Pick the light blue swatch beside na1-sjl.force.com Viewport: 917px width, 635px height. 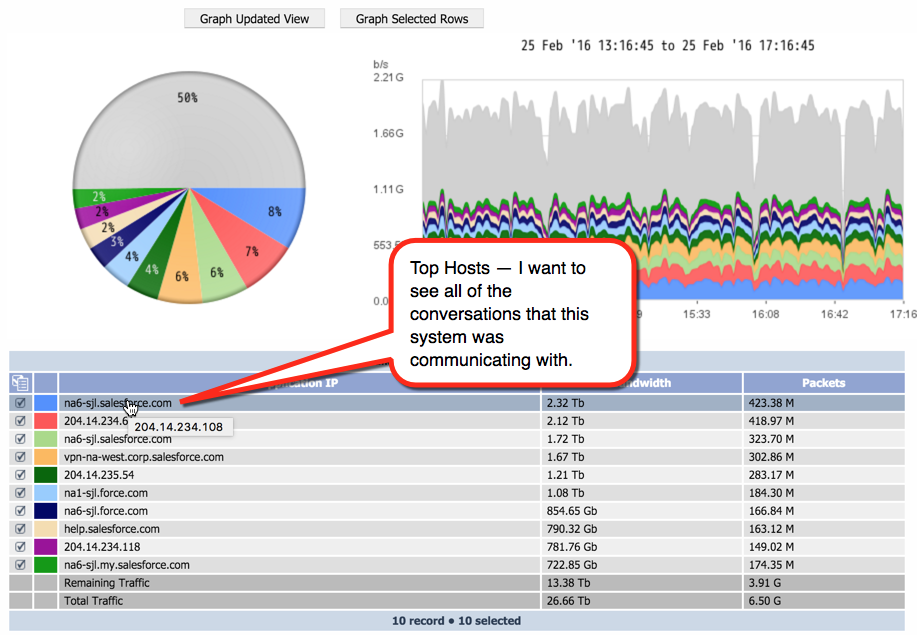coord(46,493)
